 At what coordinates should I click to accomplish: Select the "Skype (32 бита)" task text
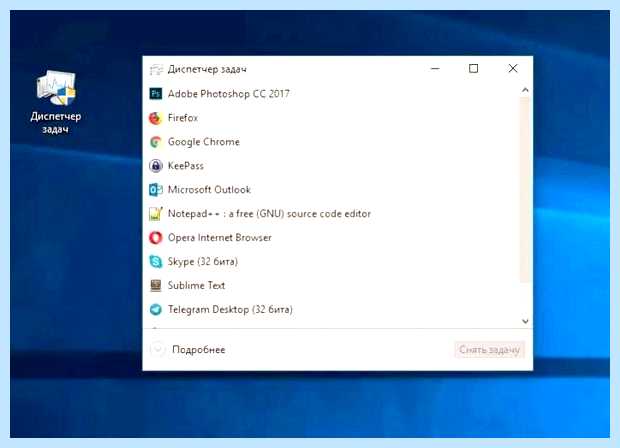point(202,262)
